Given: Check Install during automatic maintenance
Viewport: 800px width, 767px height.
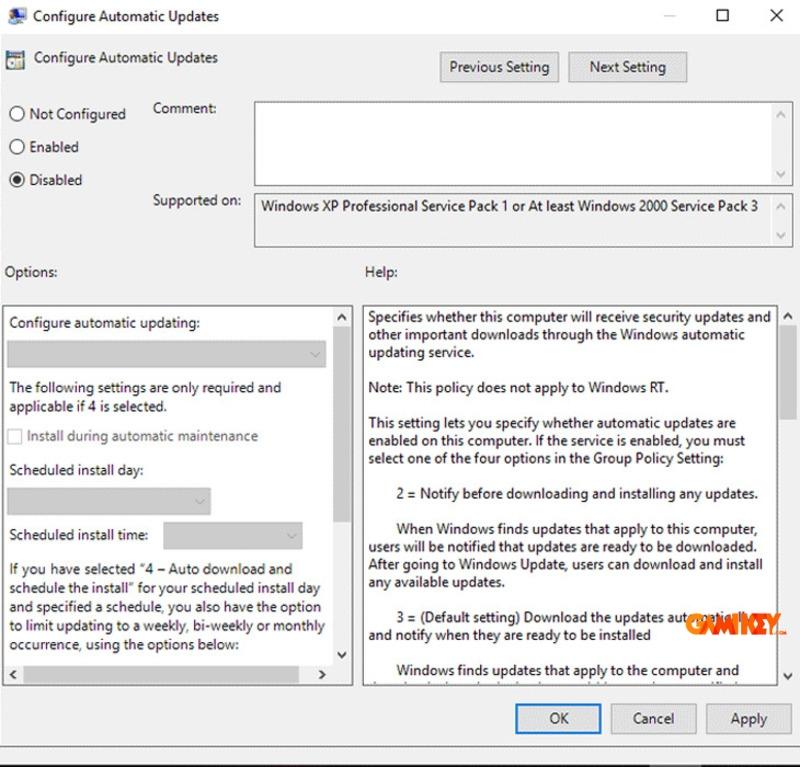Looking at the screenshot, I should point(14,436).
